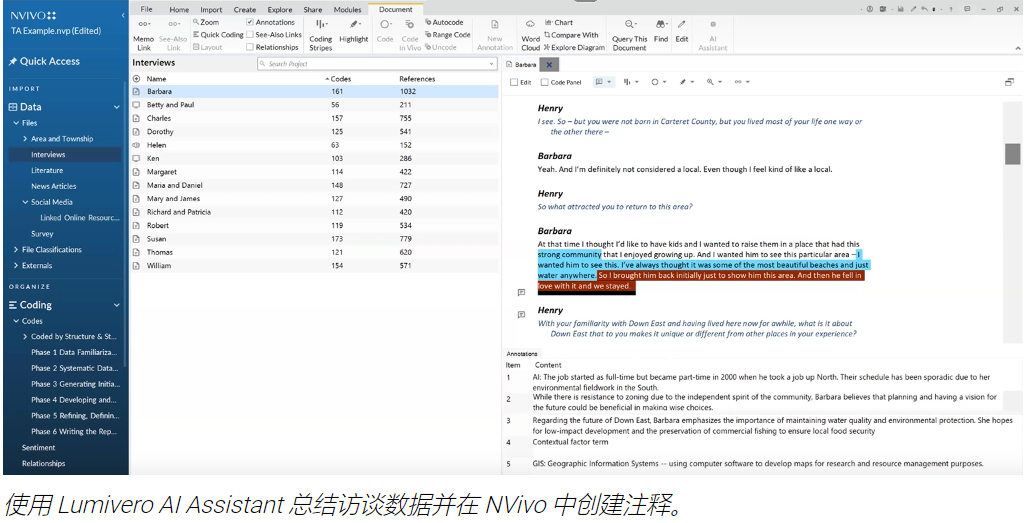Open the Create ribbon tab
1032x523 pixels.
coord(245,10)
